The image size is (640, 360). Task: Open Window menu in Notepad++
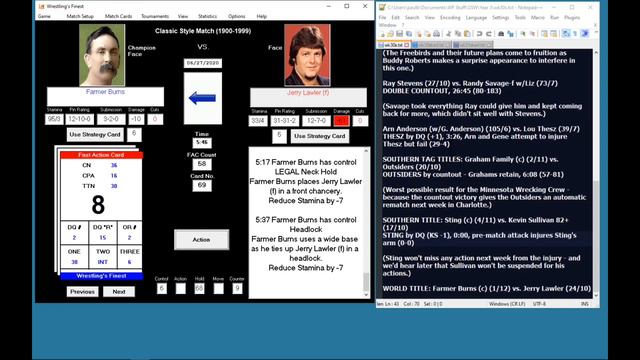[387, 25]
